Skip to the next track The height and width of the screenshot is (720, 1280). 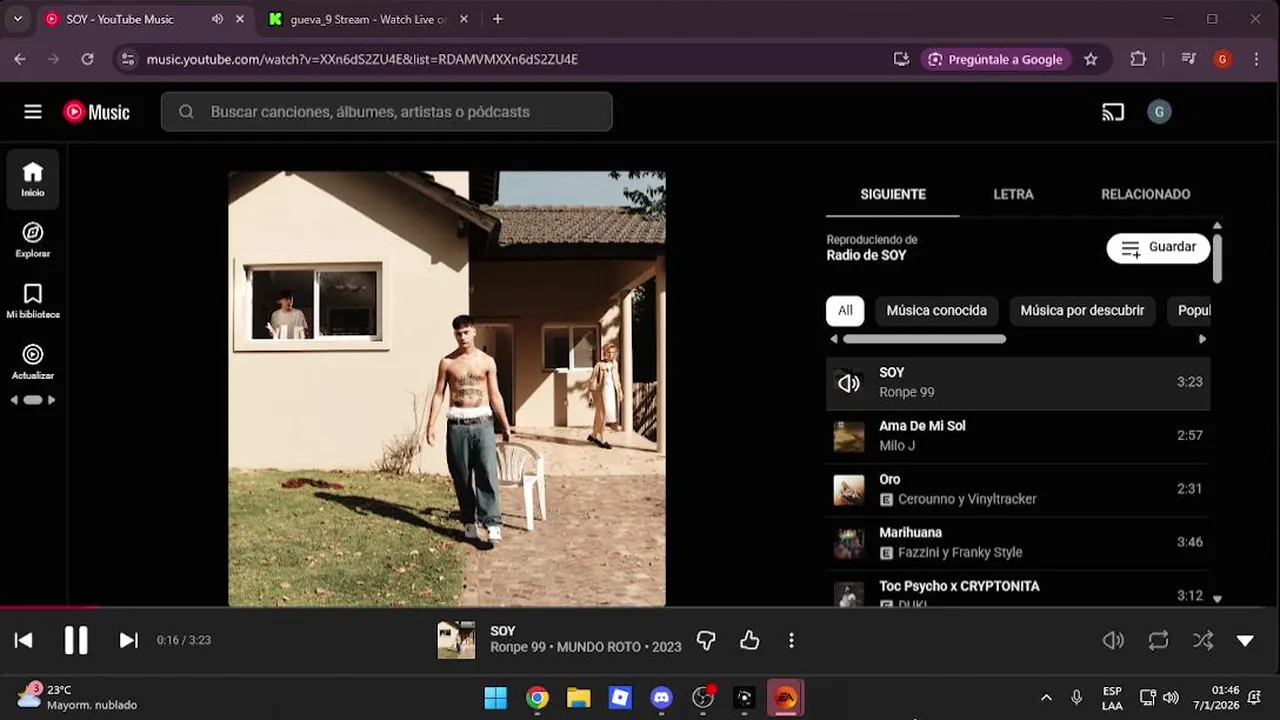[x=128, y=640]
